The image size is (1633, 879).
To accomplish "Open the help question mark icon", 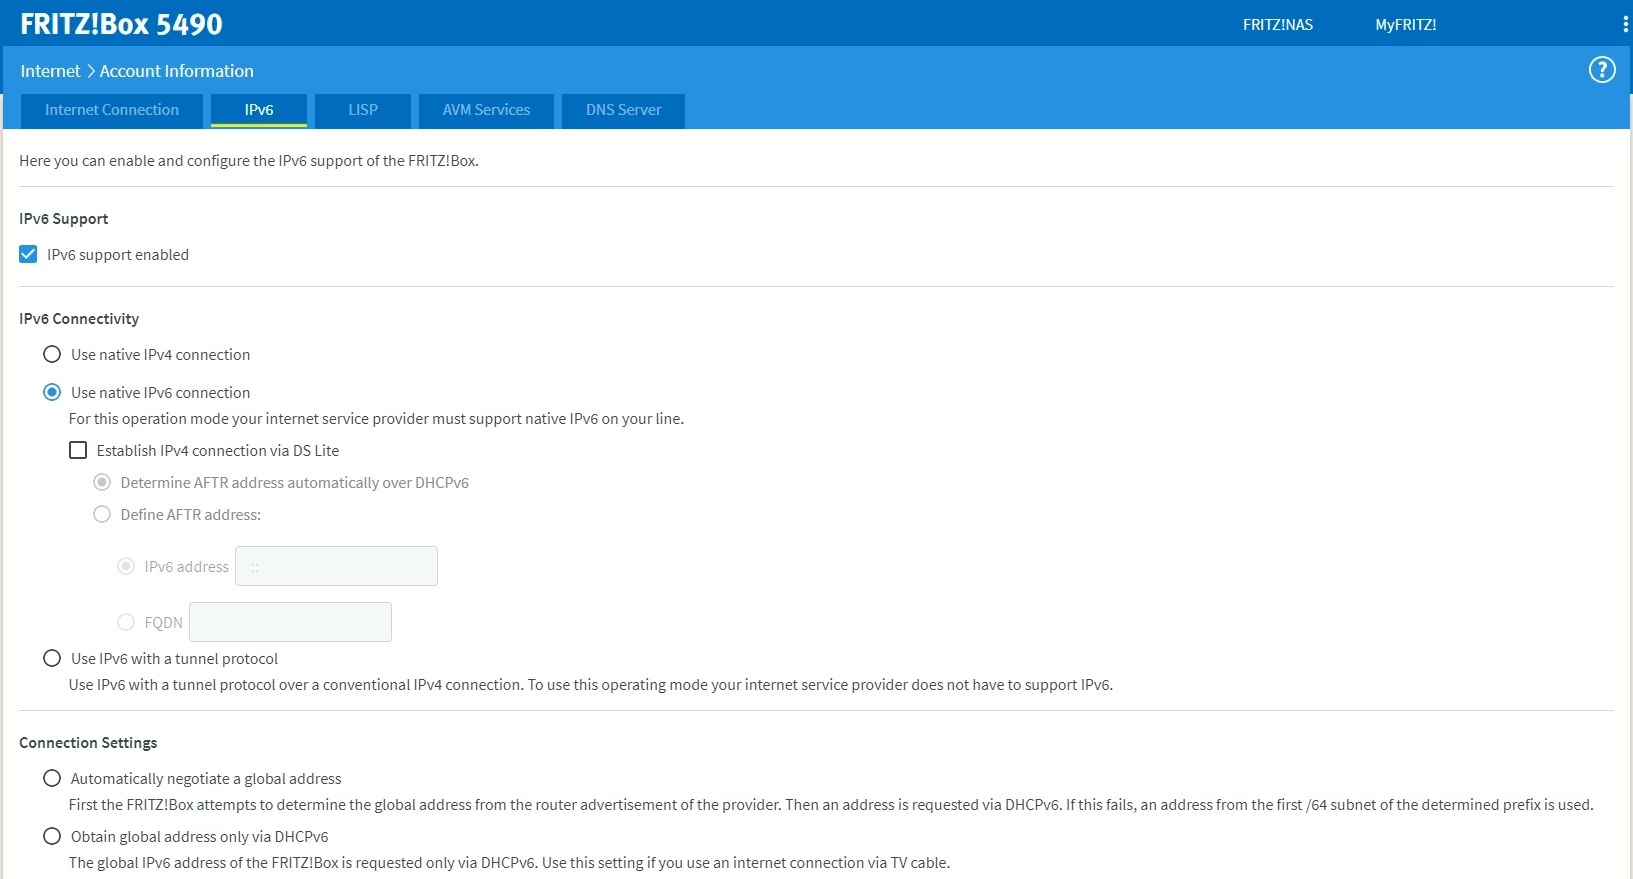I will coord(1602,70).
